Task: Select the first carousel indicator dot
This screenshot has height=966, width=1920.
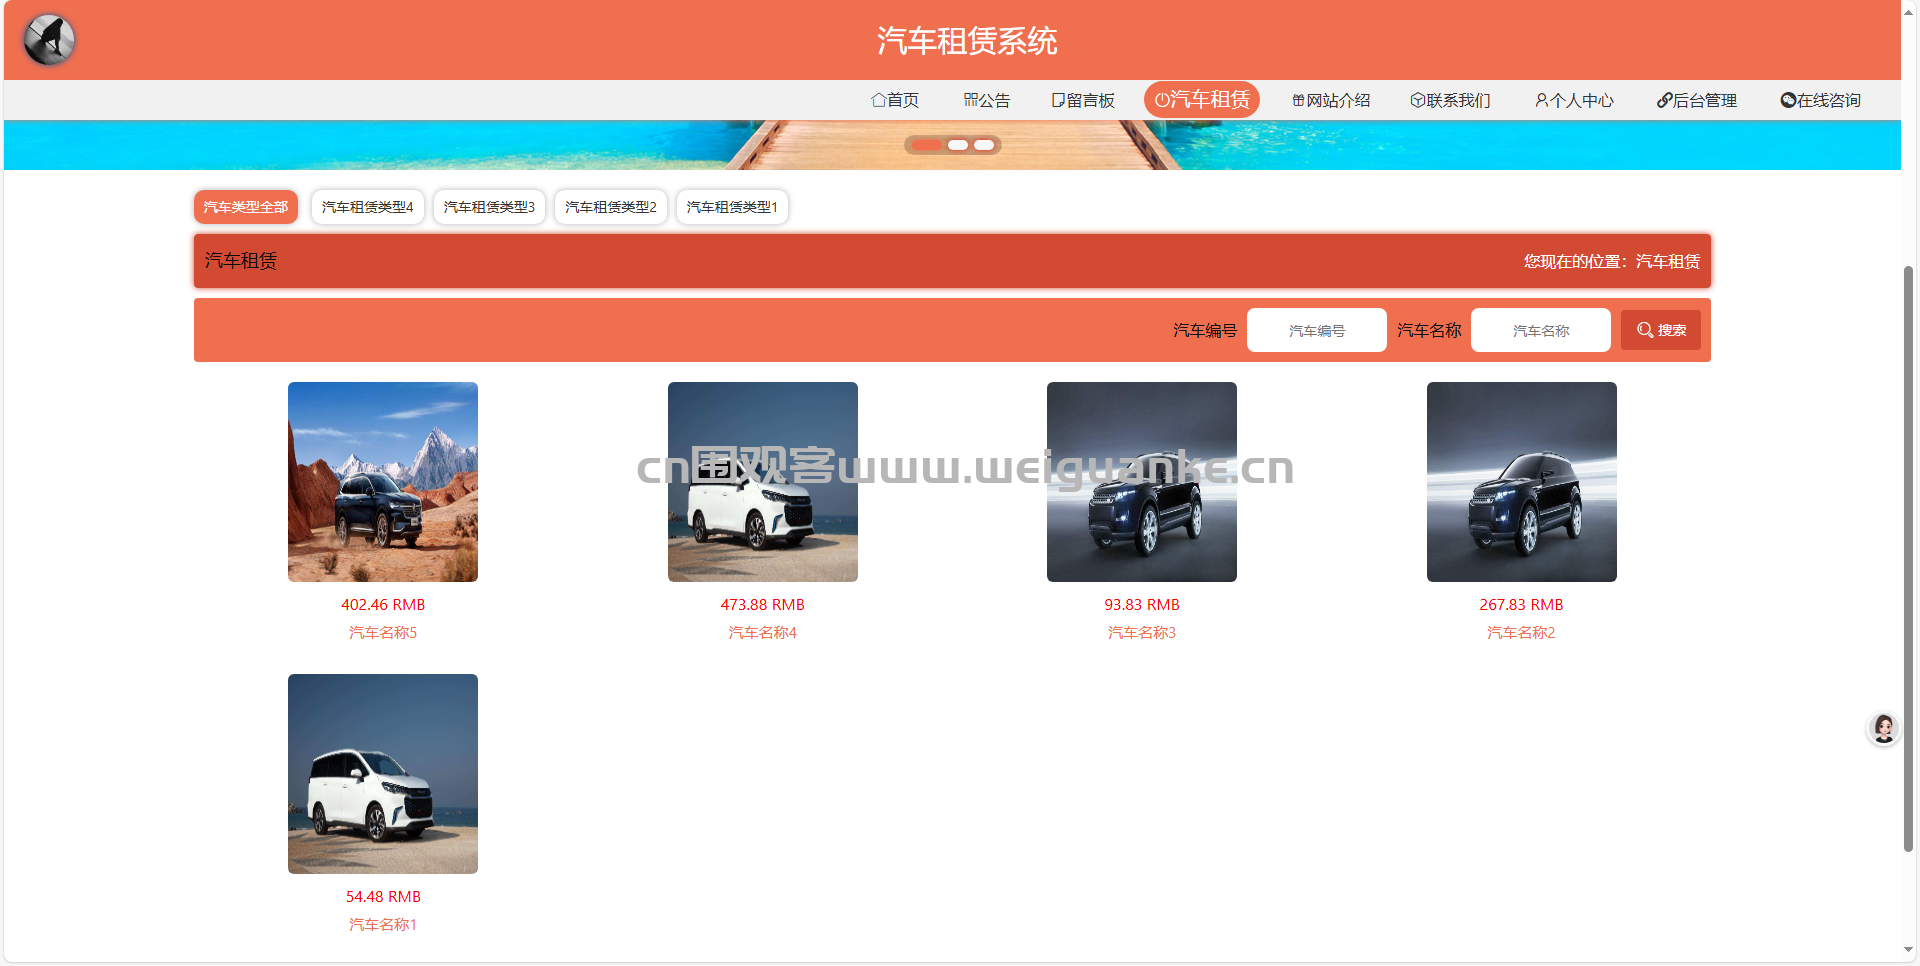Action: (927, 145)
